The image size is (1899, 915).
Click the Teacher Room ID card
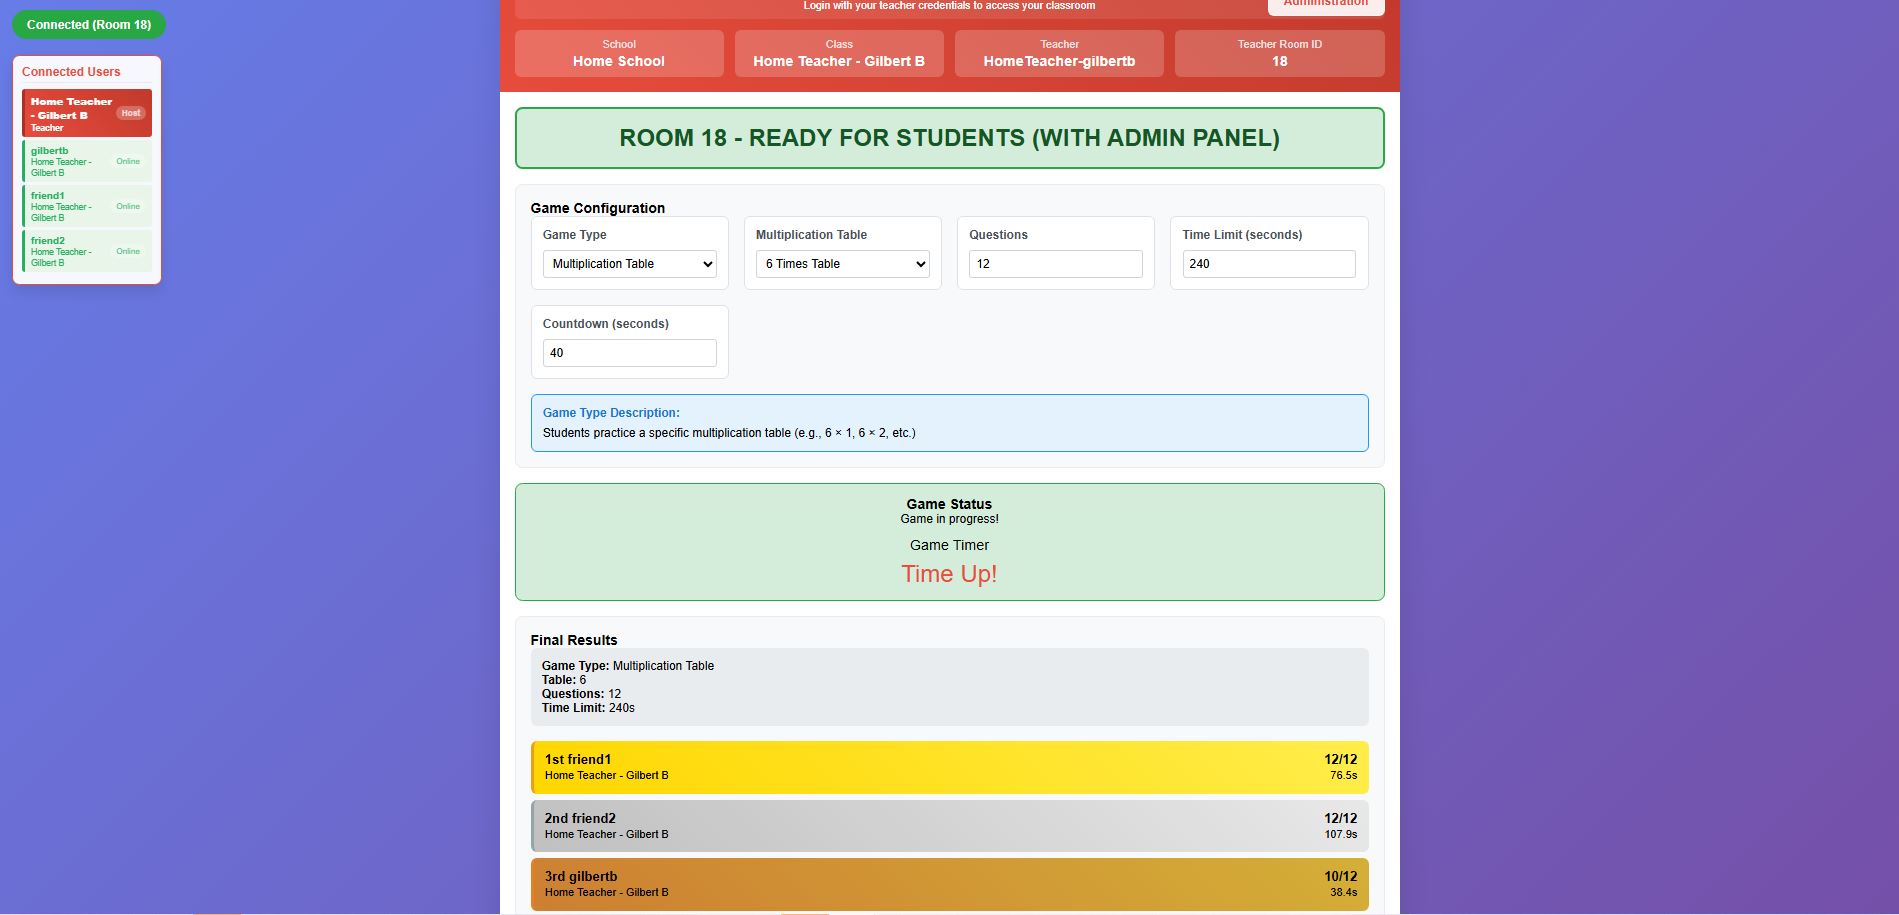[x=1279, y=53]
